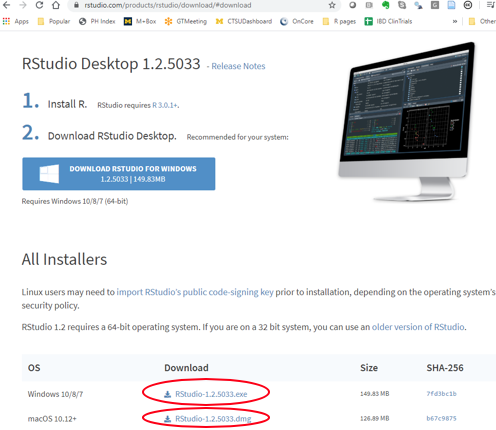Screen dimensions: 496x430
Task: Click the 'All Installers' heading
Action: 64,259
